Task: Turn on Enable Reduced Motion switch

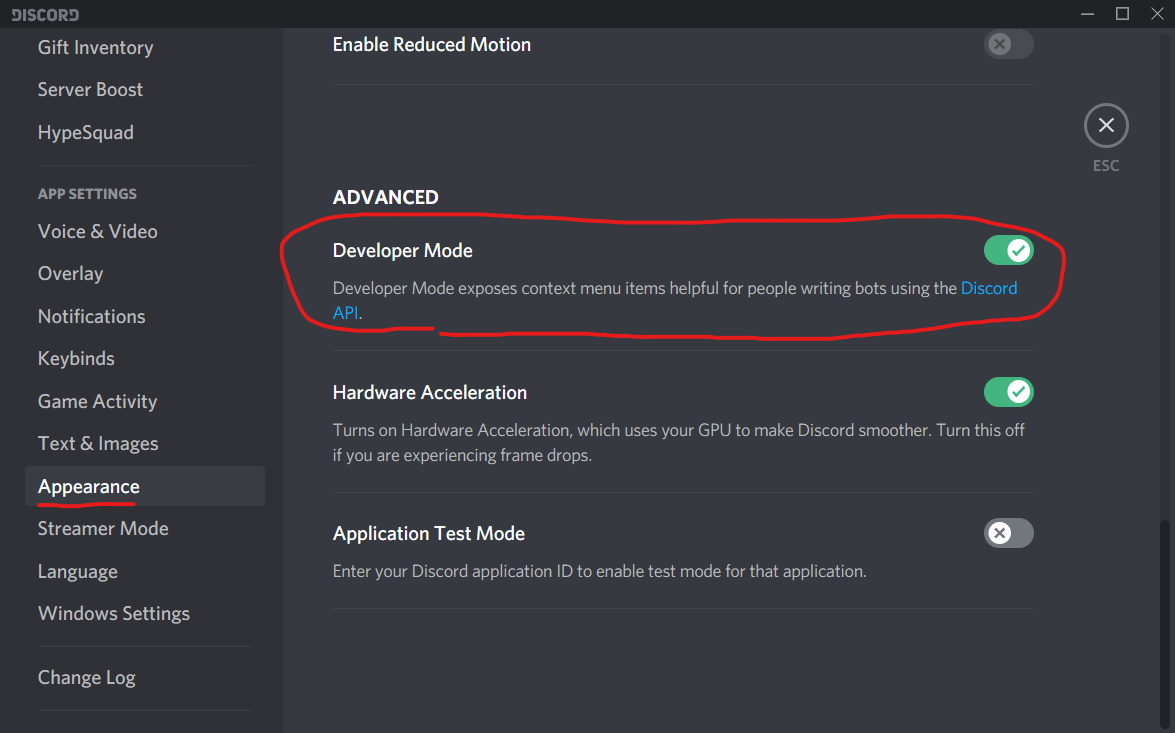Action: 1009,44
